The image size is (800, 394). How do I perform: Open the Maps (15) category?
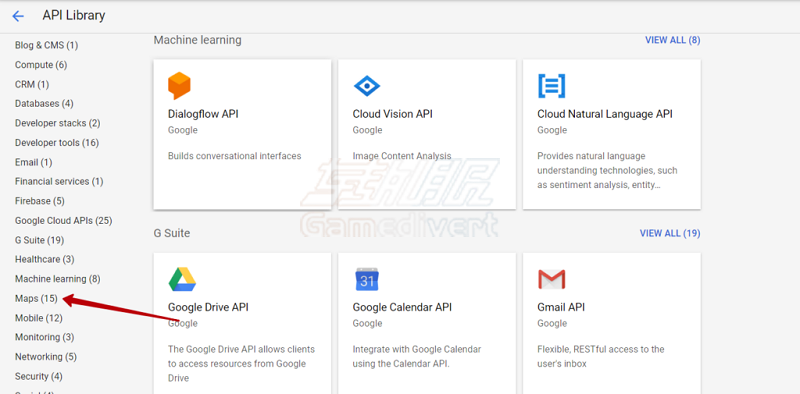pos(36,299)
